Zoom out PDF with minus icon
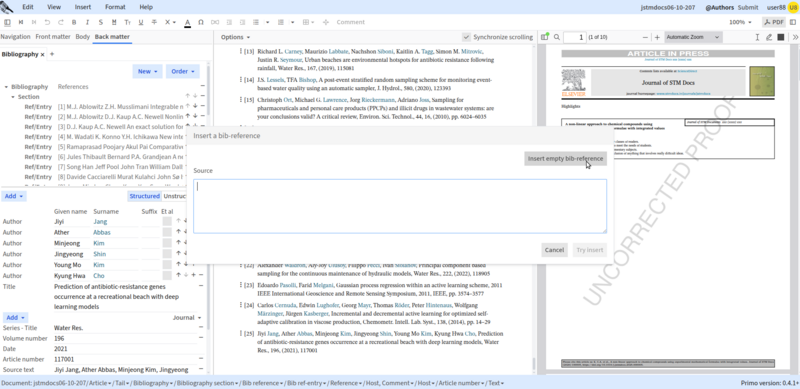 tap(645, 37)
